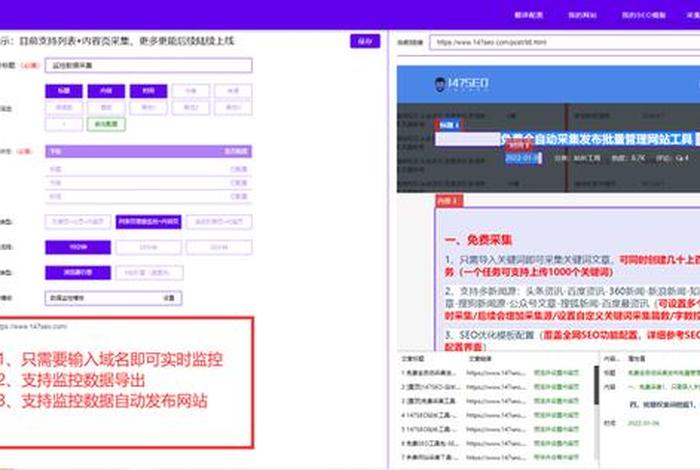Click the purple 保存 save button
700x470 pixels.
pos(365,41)
